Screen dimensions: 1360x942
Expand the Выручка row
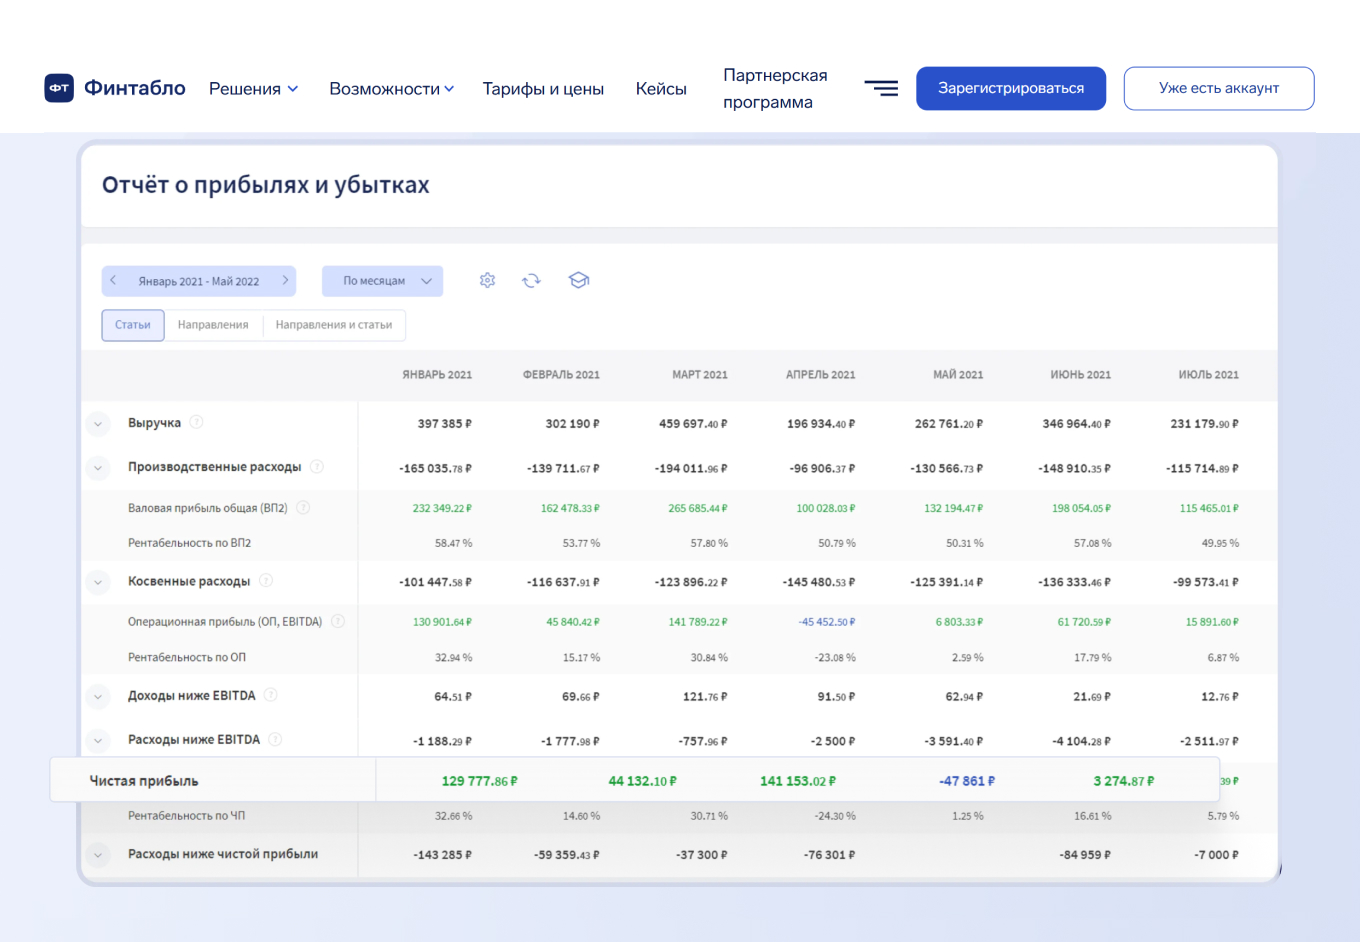(x=97, y=423)
